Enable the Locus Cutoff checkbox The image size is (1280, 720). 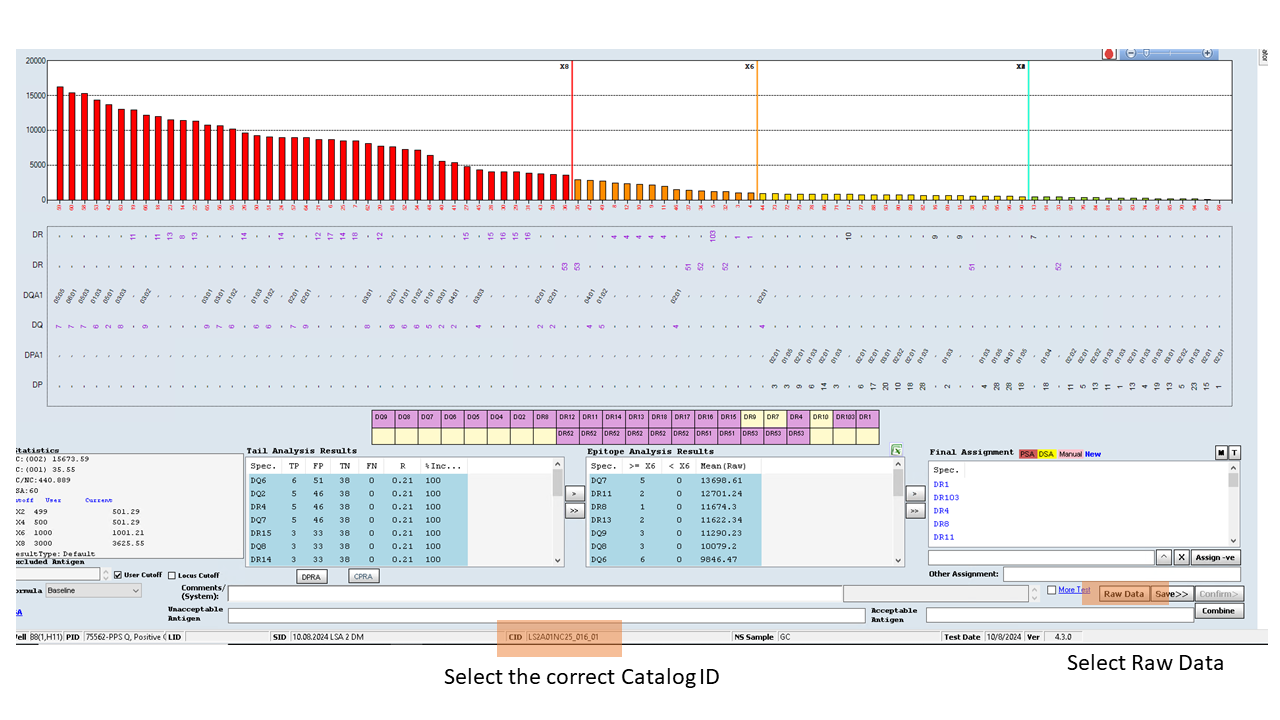click(x=172, y=575)
